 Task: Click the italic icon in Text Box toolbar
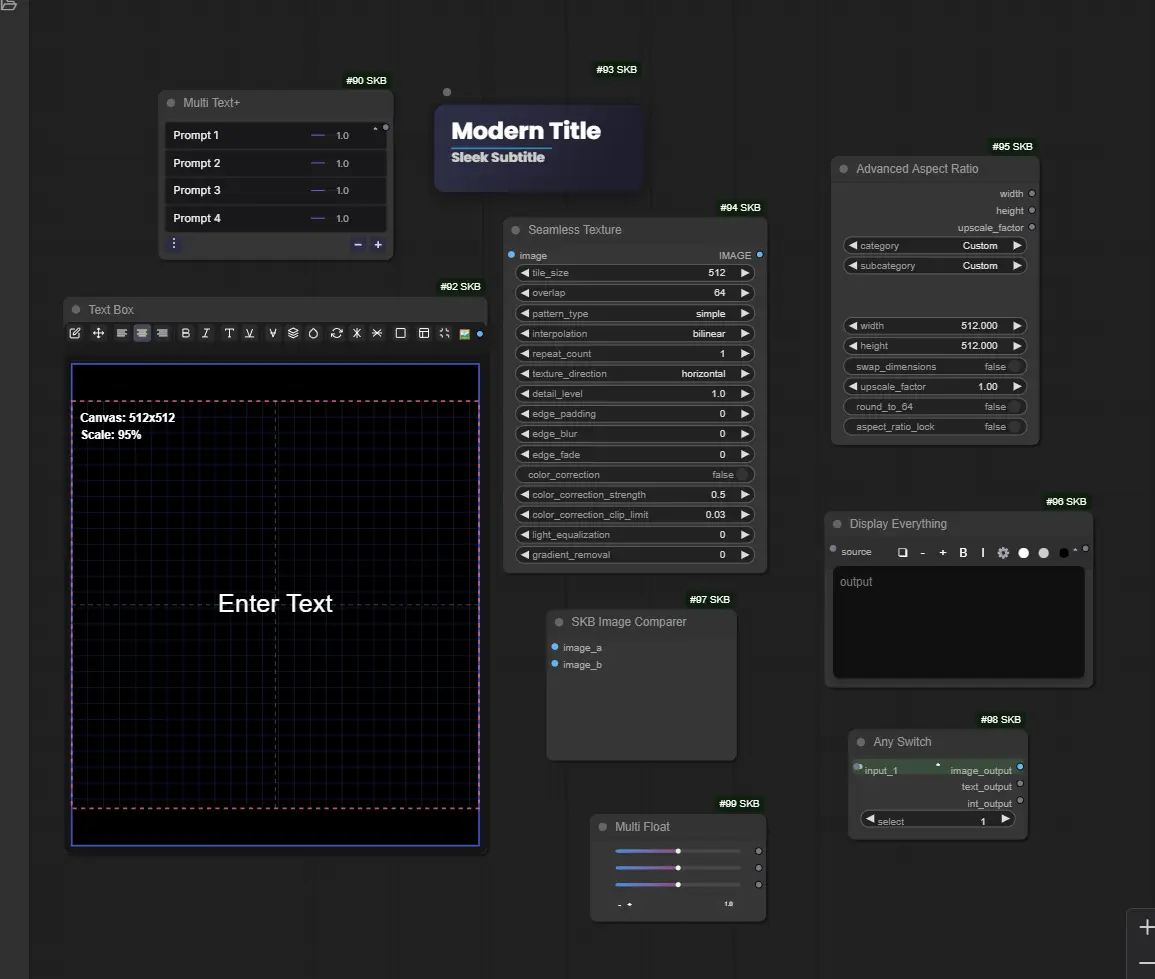[206, 333]
